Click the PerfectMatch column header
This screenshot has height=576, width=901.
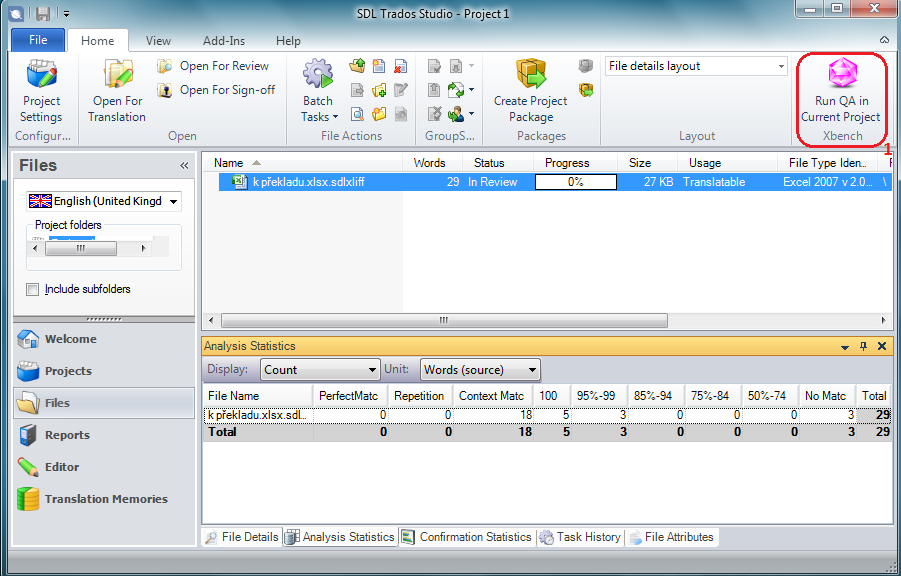point(350,396)
